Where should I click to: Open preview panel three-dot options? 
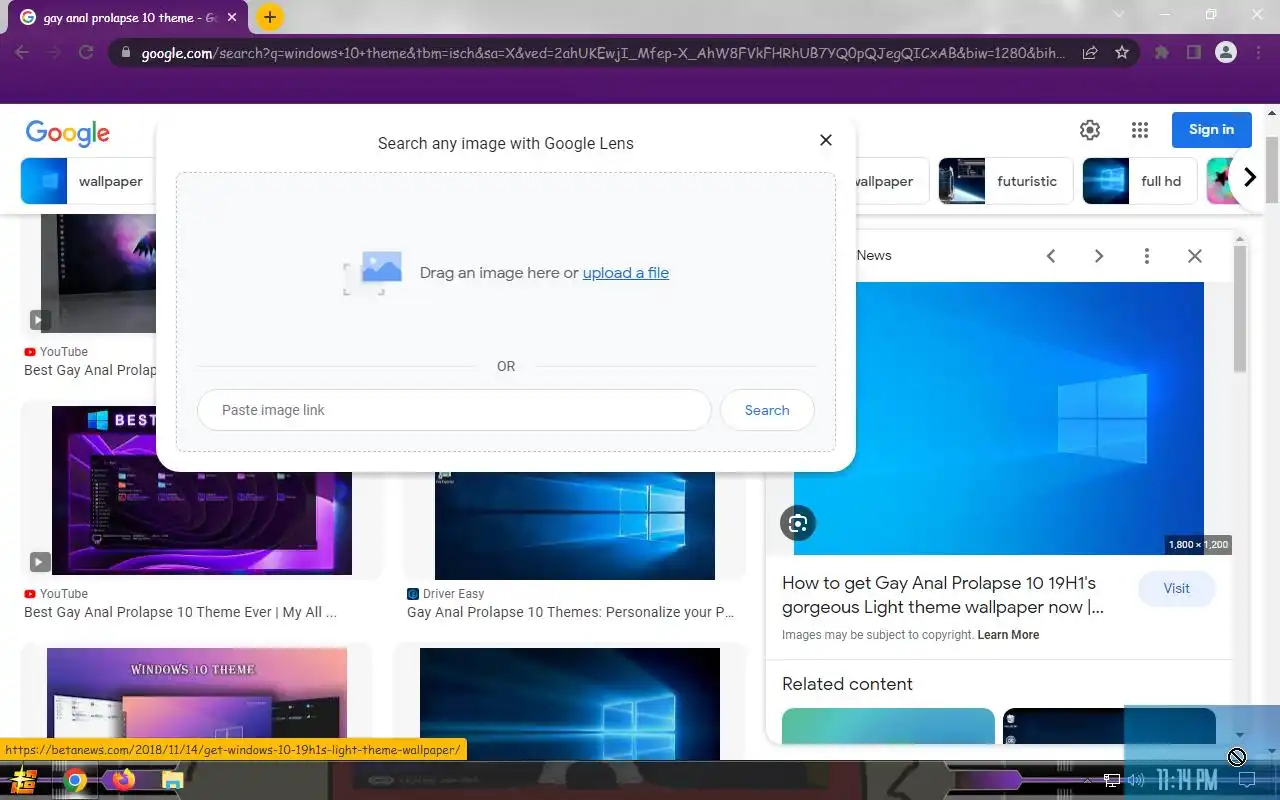[x=1147, y=256]
